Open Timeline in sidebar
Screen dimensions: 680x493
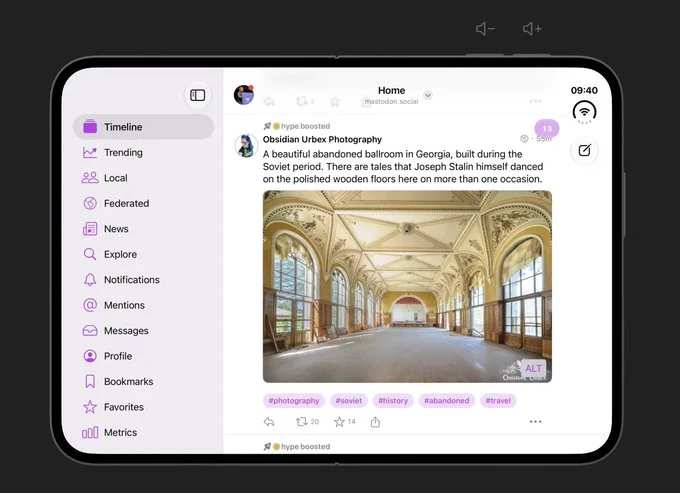143,127
